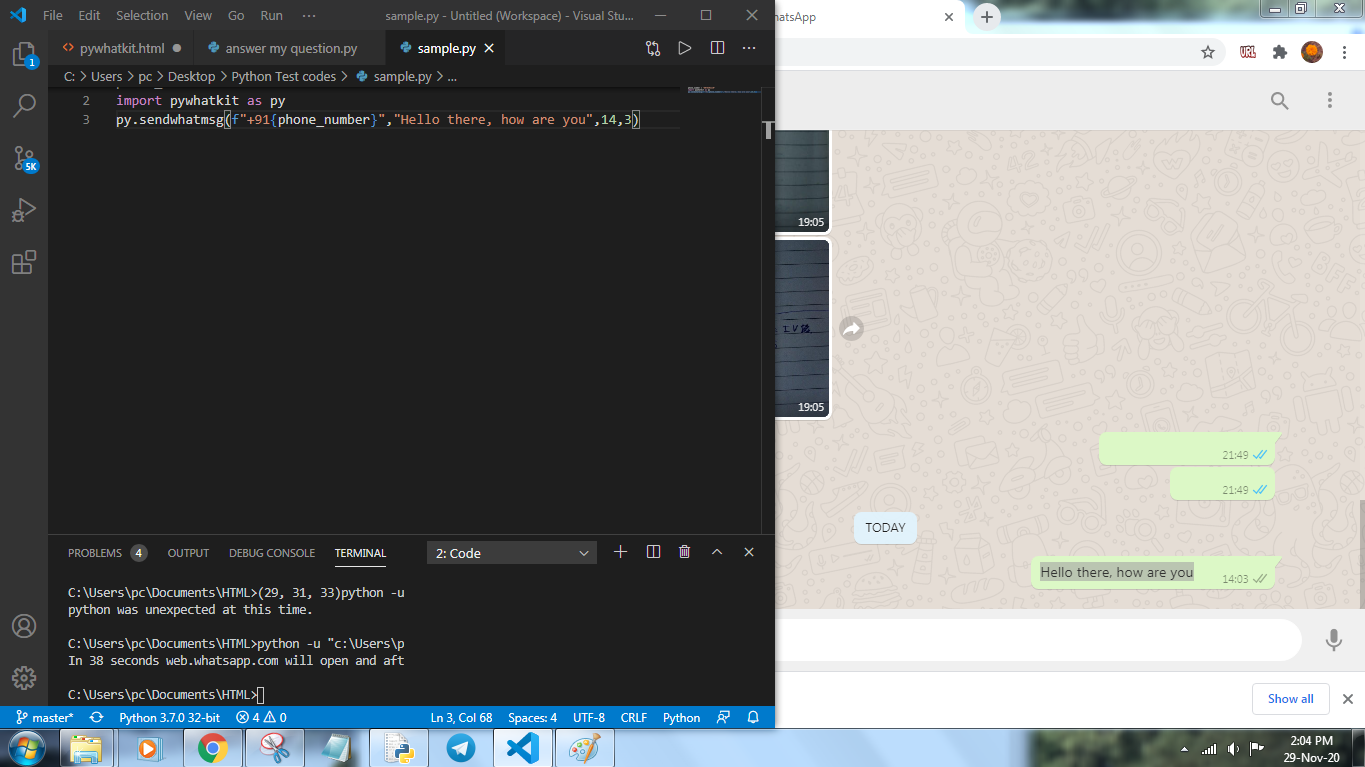Close the terminal panel
The width and height of the screenshot is (1365, 767).
[749, 552]
